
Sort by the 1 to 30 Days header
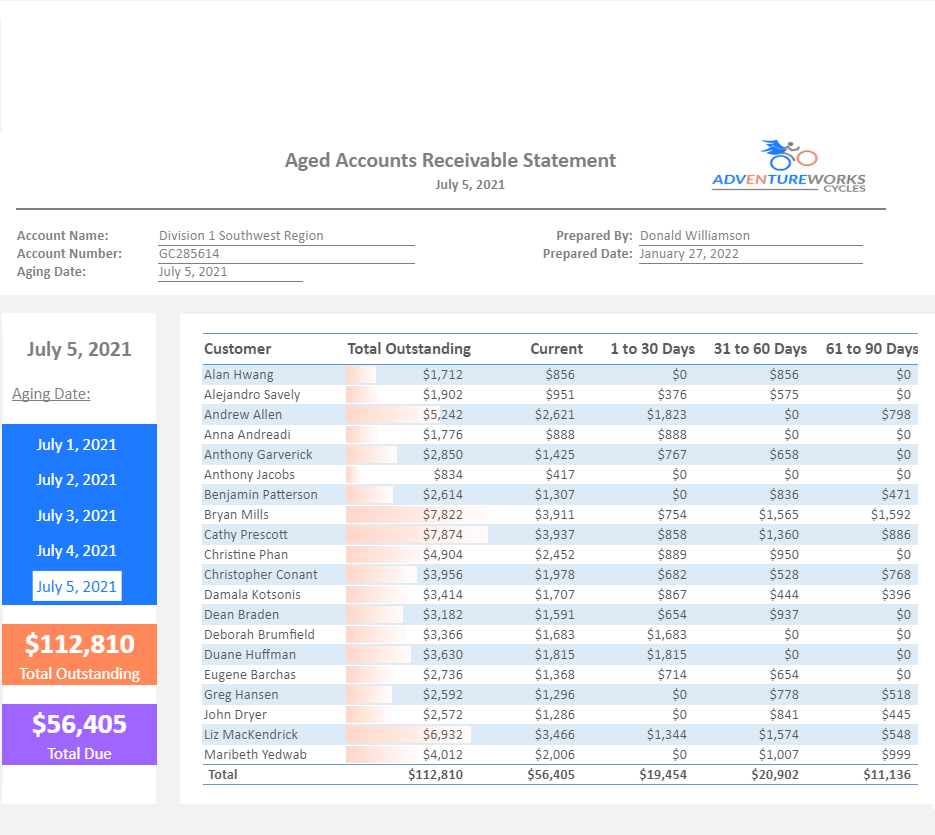coord(652,349)
